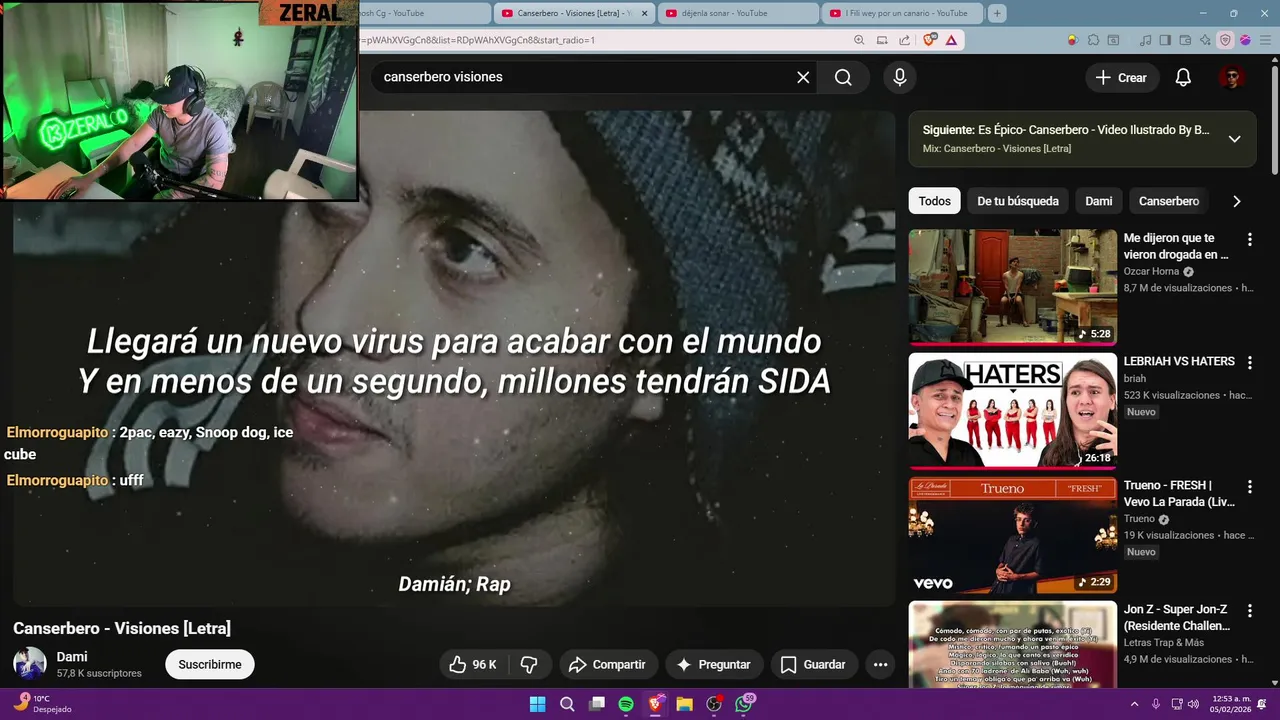1280x720 pixels.
Task: Click the video title 'Canserbero - Visiones [Letra]'
Action: tap(122, 628)
